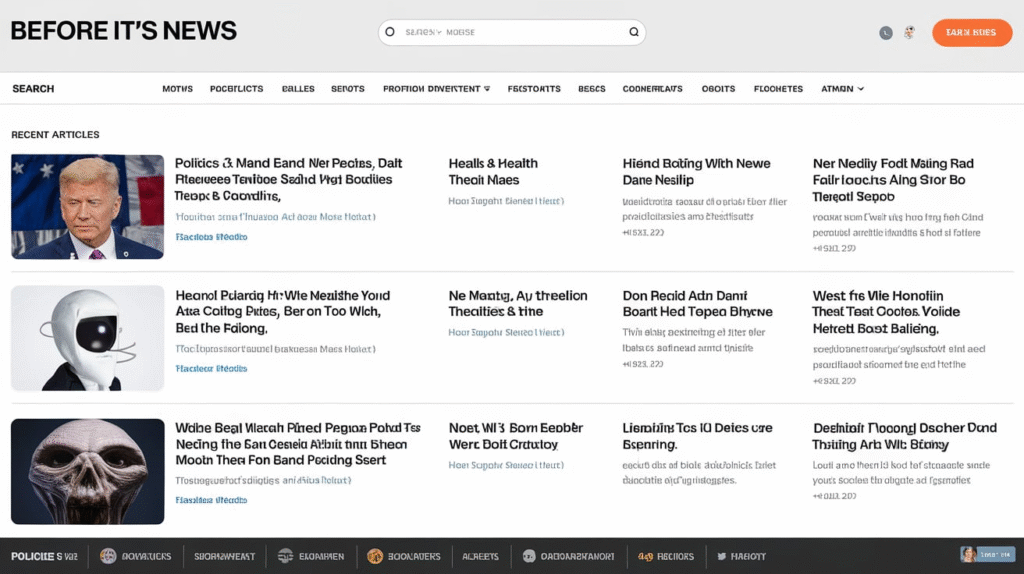This screenshot has height=574, width=1024.
Task: Open the BESCS navigation item
Action: [x=592, y=89]
